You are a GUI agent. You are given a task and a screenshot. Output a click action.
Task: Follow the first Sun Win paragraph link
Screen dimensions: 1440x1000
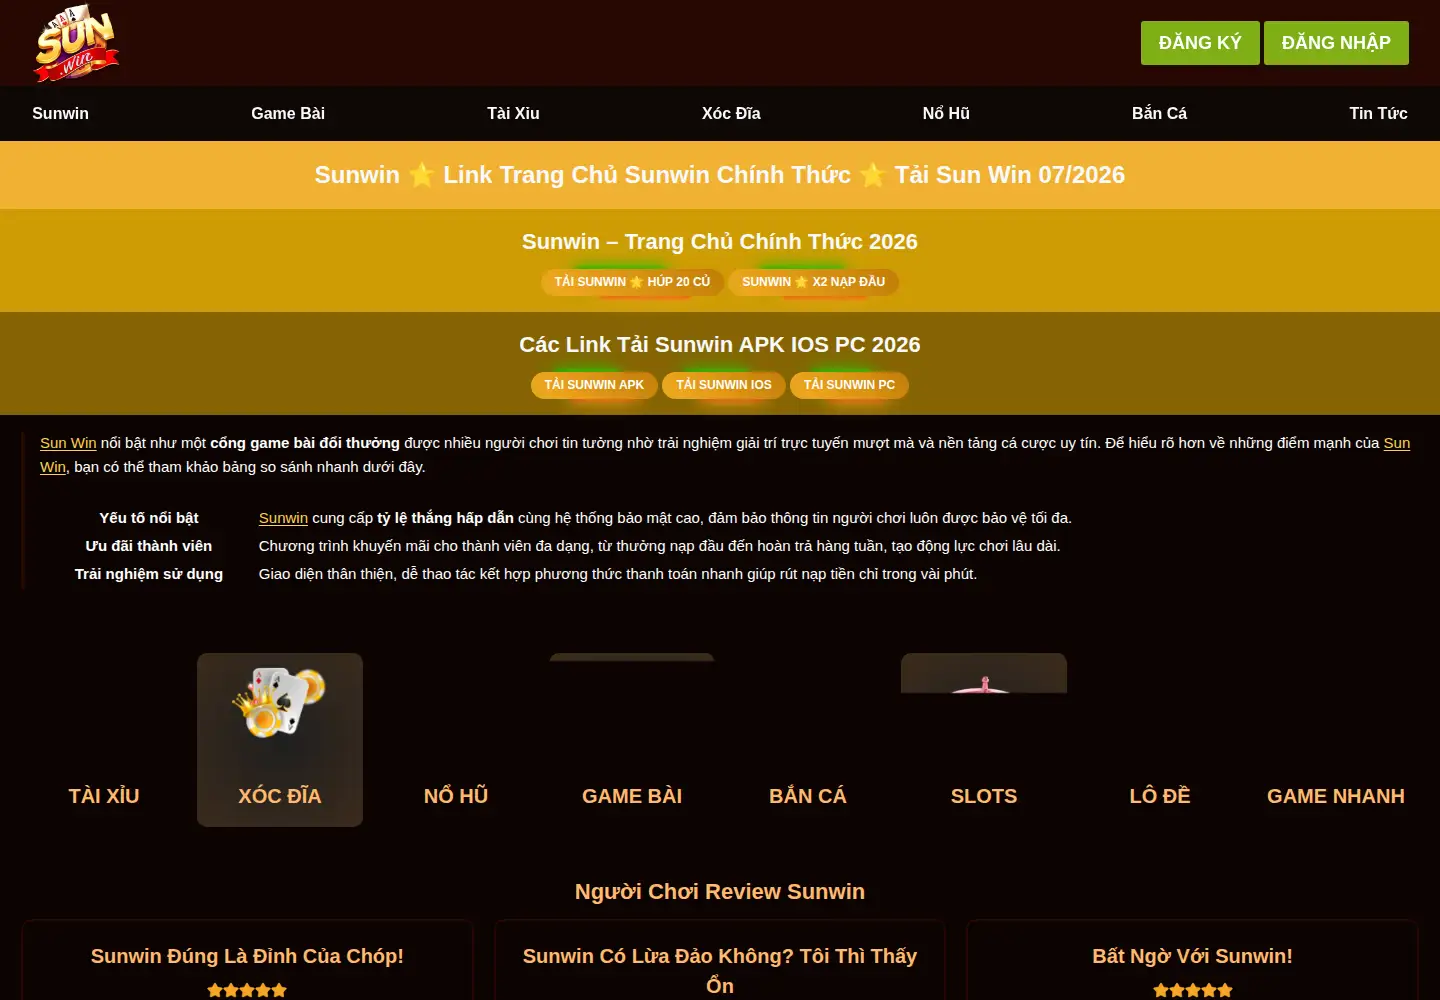pyautogui.click(x=68, y=443)
